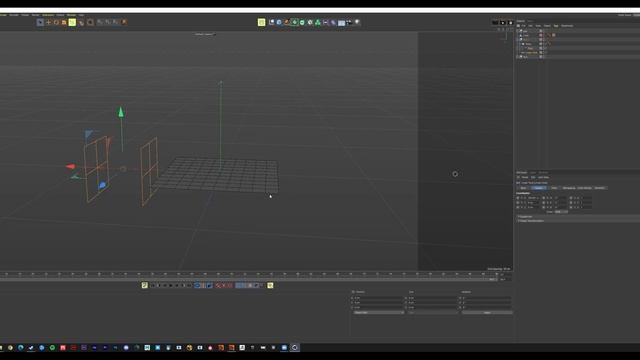This screenshot has width=640, height=360.
Task: Open the green Spotify icon in taskbar
Action: tap(52, 348)
